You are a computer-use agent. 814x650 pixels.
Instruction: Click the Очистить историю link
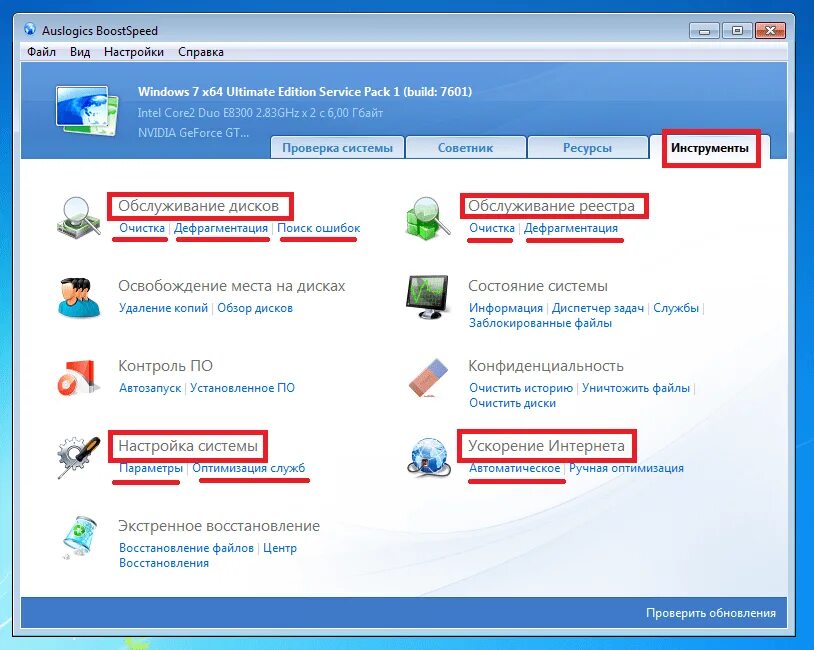[x=521, y=388]
